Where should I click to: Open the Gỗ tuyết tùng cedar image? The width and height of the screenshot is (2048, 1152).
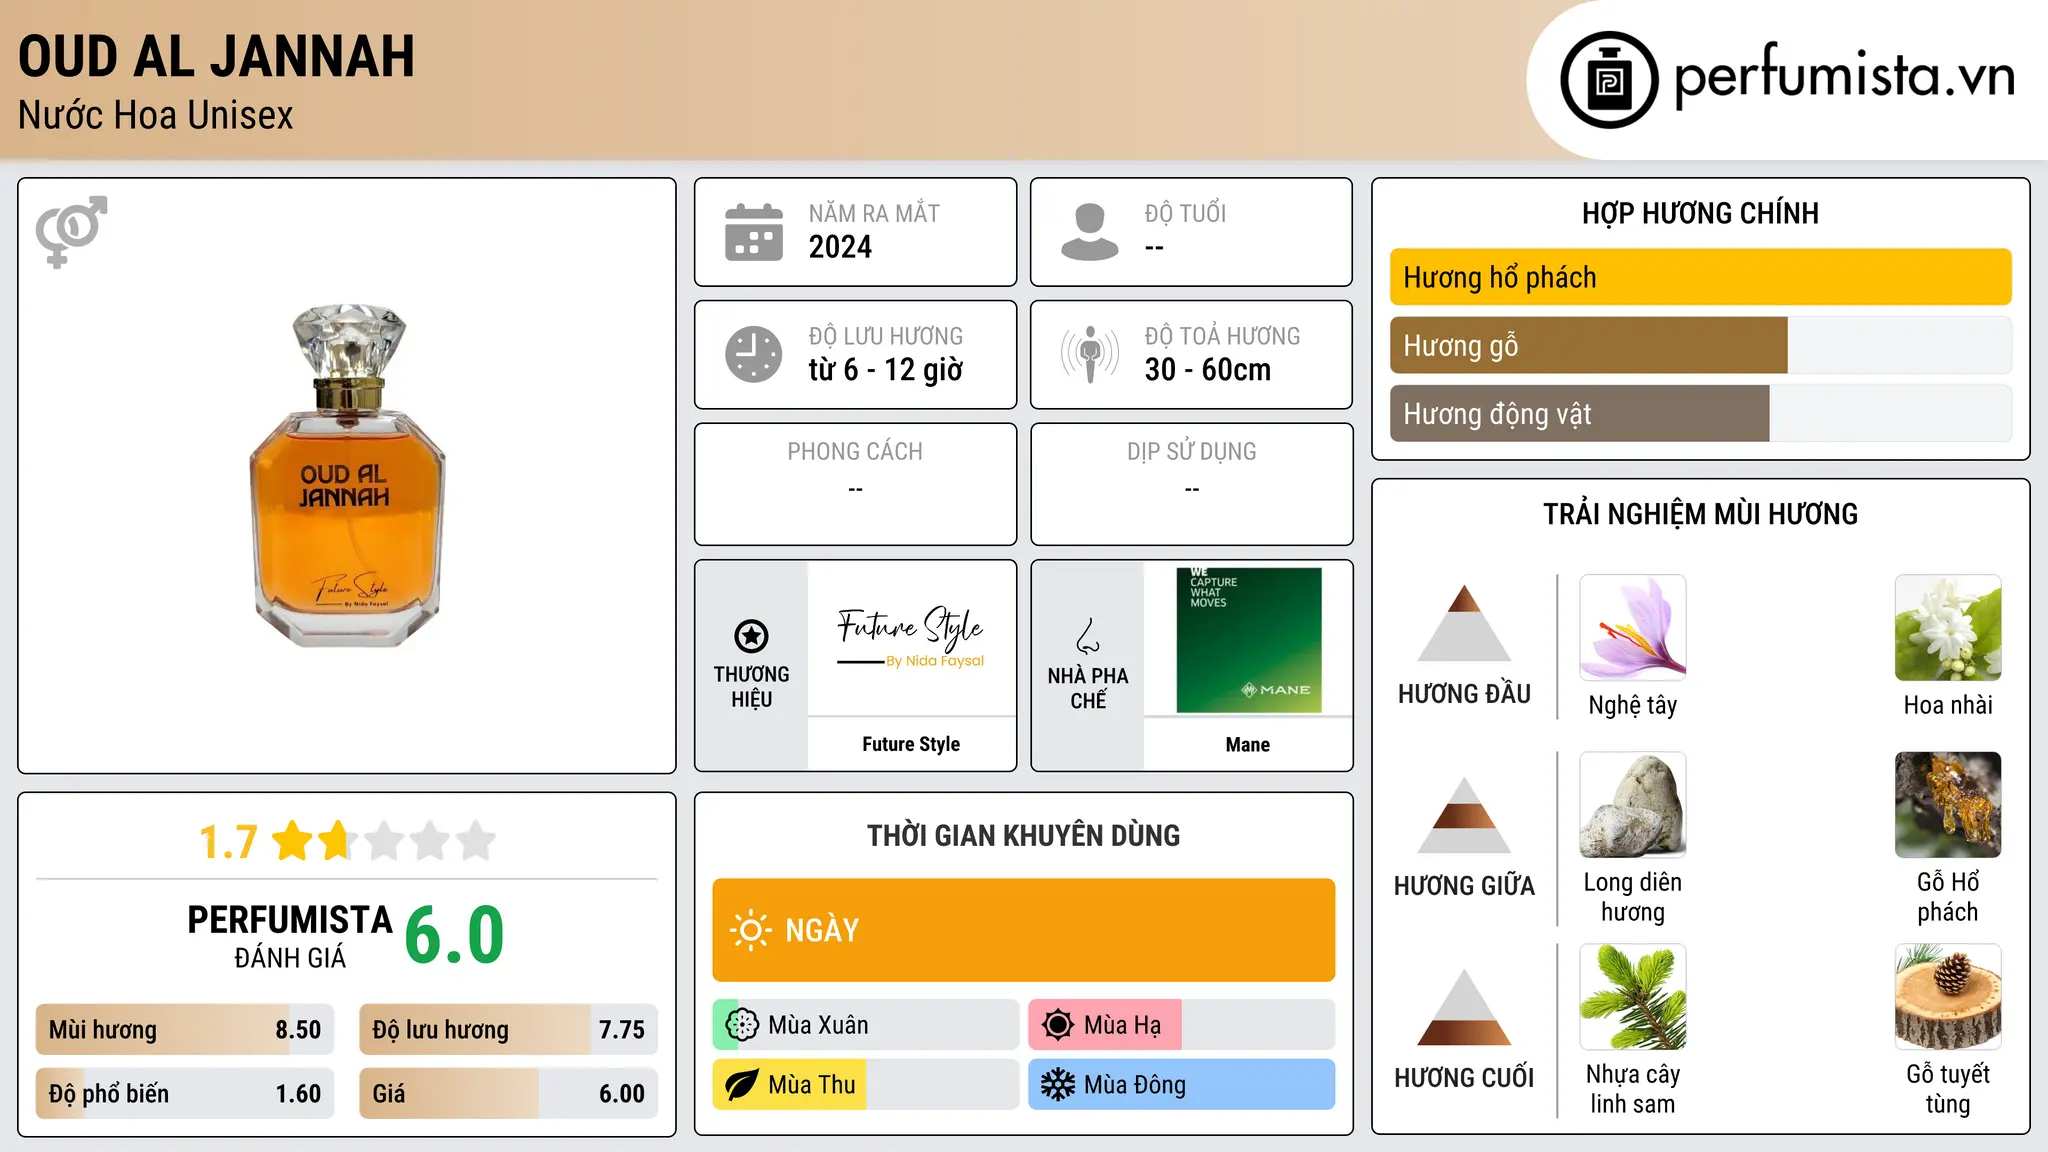point(1948,997)
